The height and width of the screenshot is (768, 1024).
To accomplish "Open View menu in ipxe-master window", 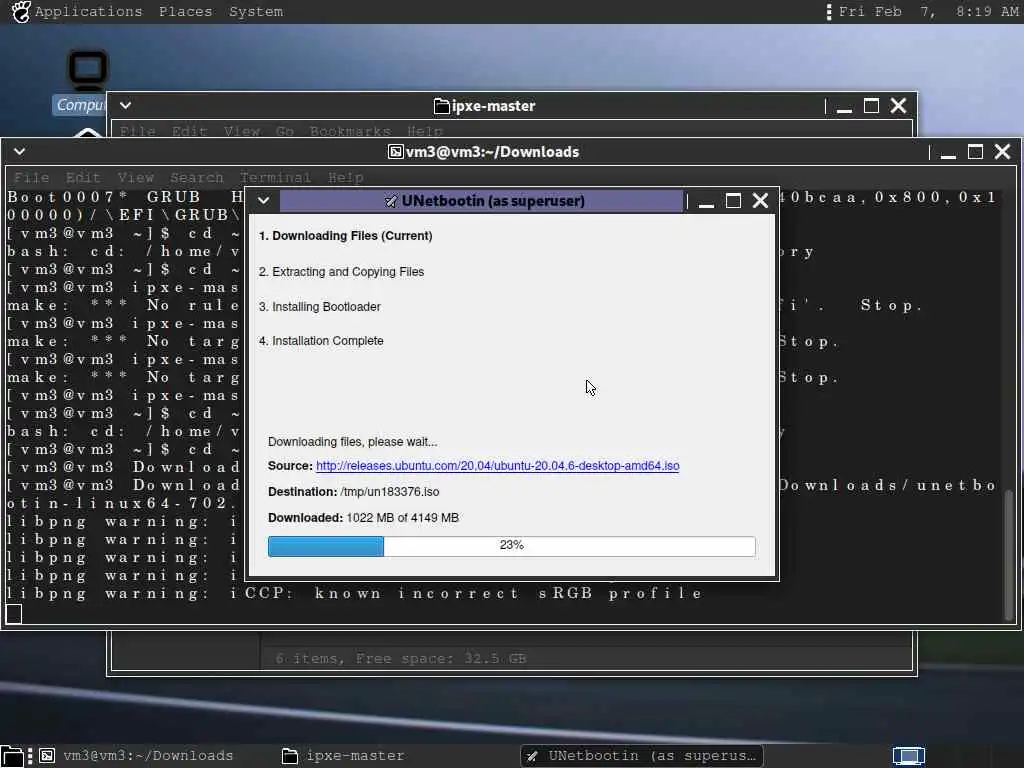I will 242,131.
